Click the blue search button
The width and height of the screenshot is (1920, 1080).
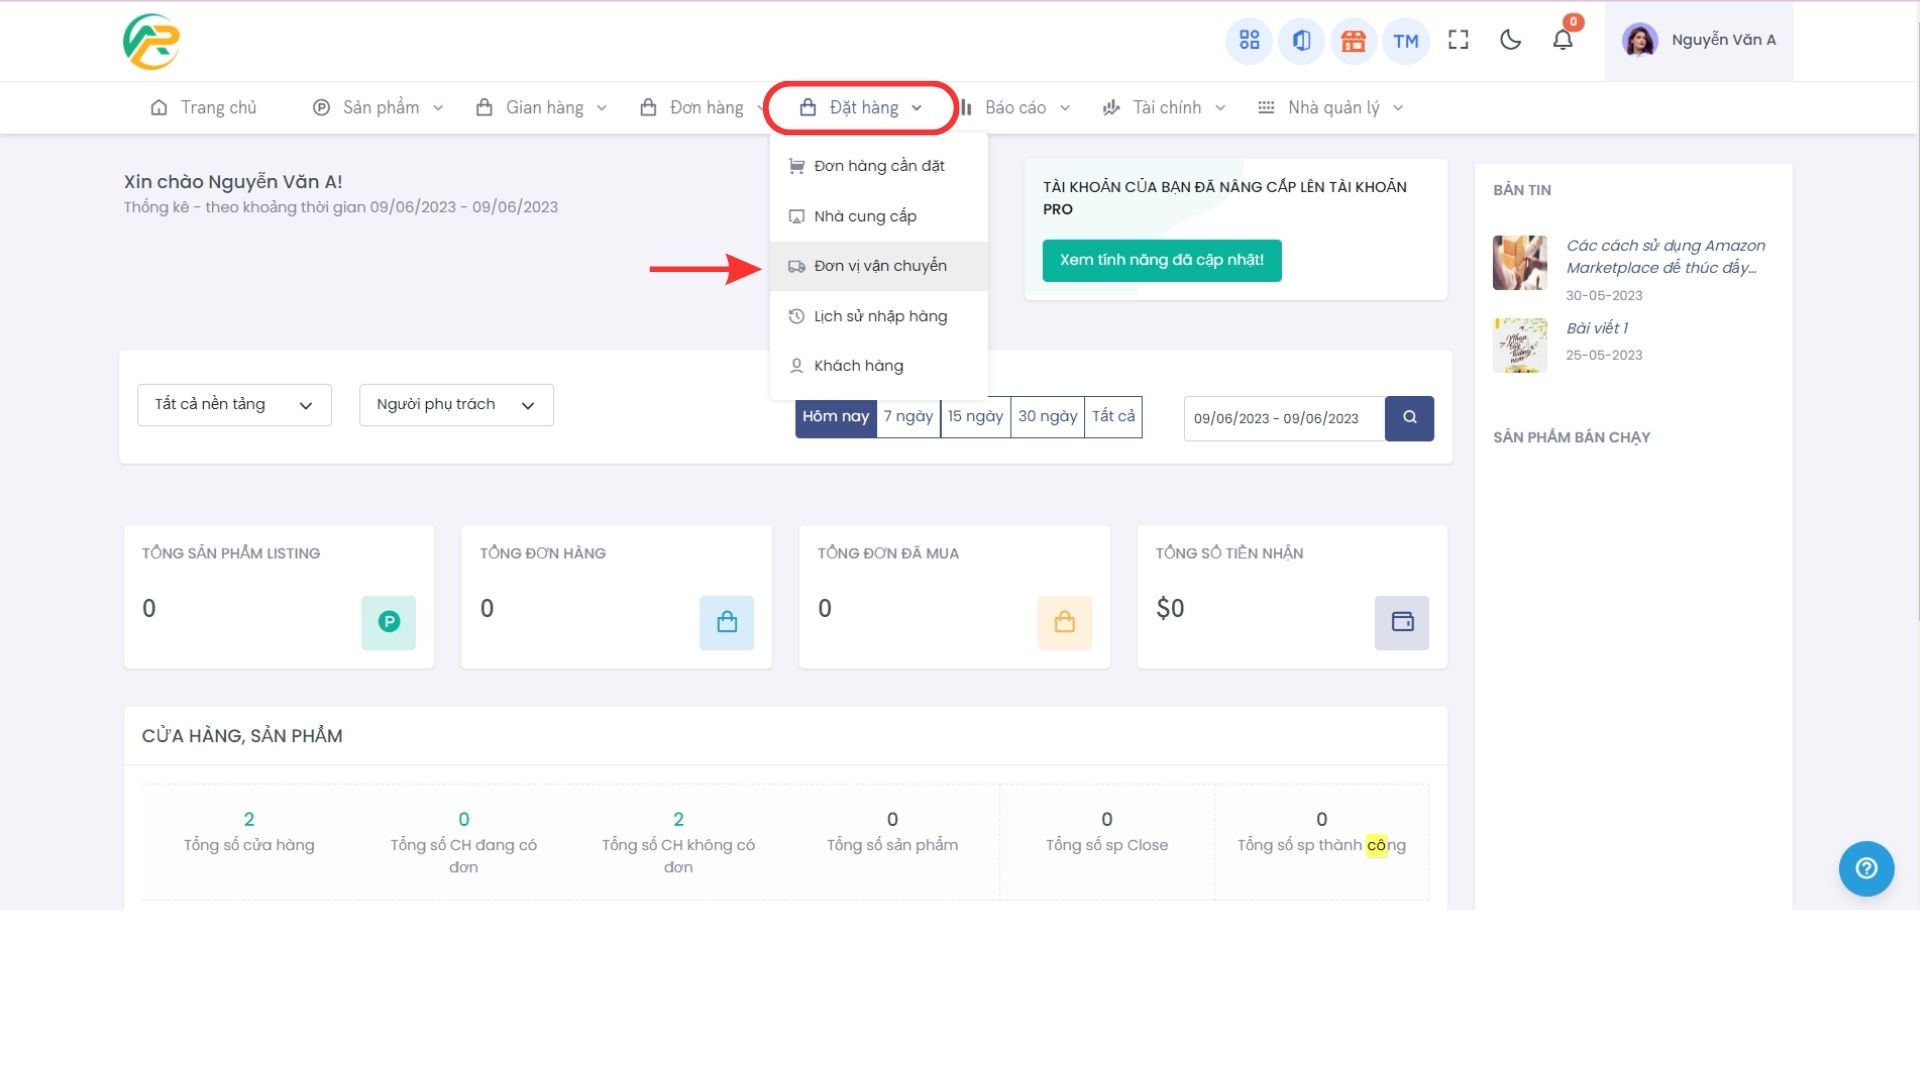[1410, 418]
